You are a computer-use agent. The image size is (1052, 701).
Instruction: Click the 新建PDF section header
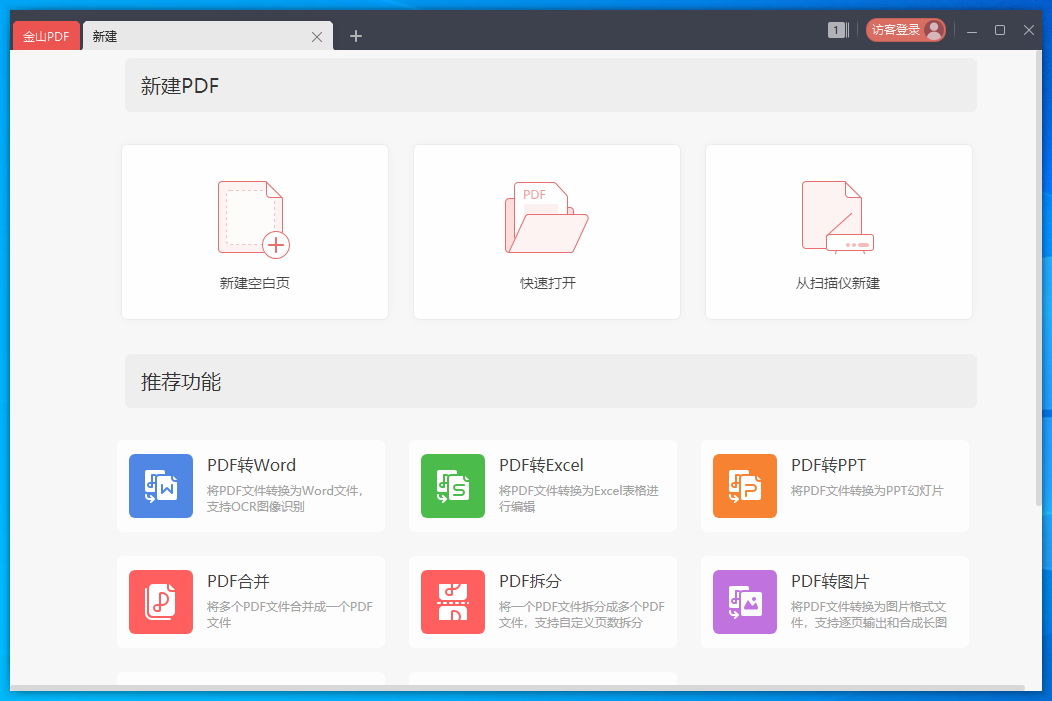(550, 85)
